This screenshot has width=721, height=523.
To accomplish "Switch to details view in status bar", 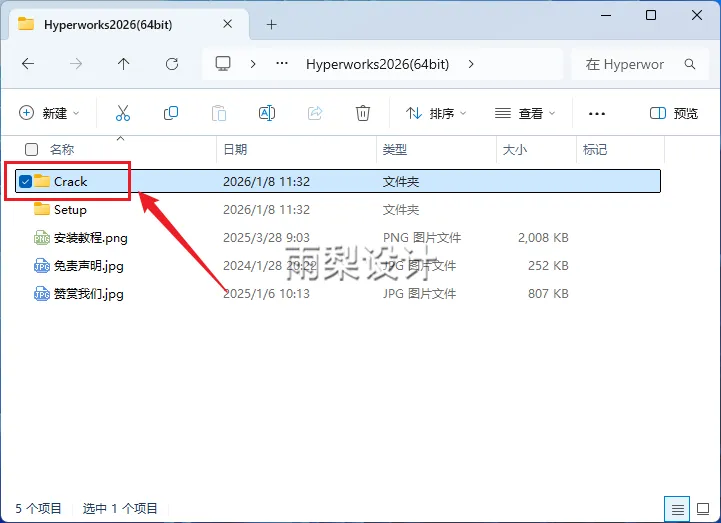I will 677,509.
